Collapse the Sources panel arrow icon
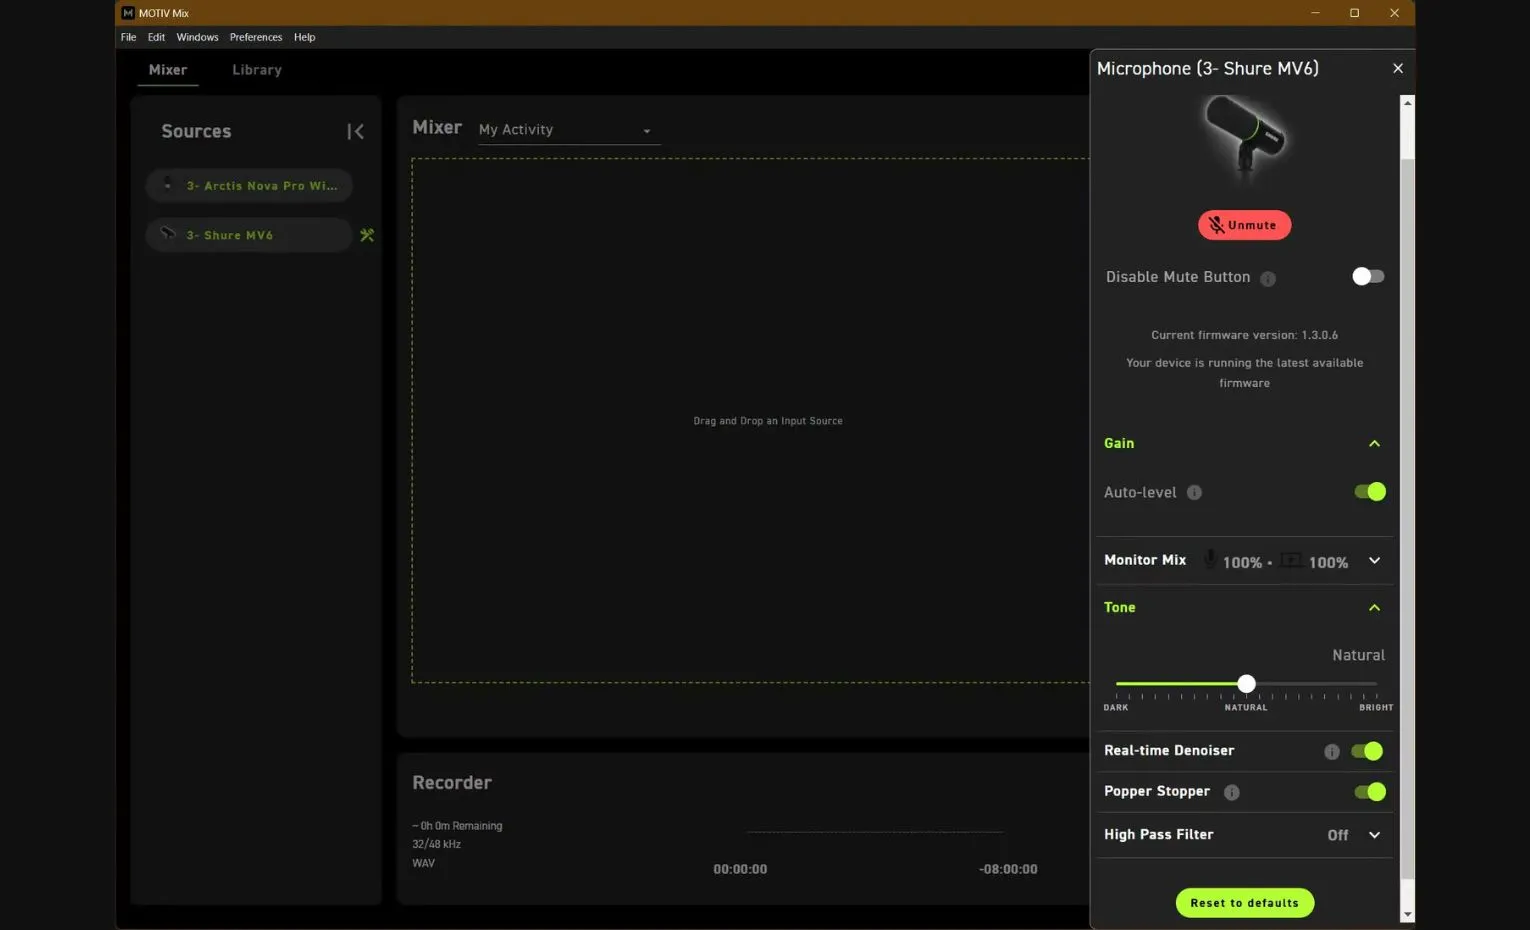1530x930 pixels. pyautogui.click(x=355, y=132)
